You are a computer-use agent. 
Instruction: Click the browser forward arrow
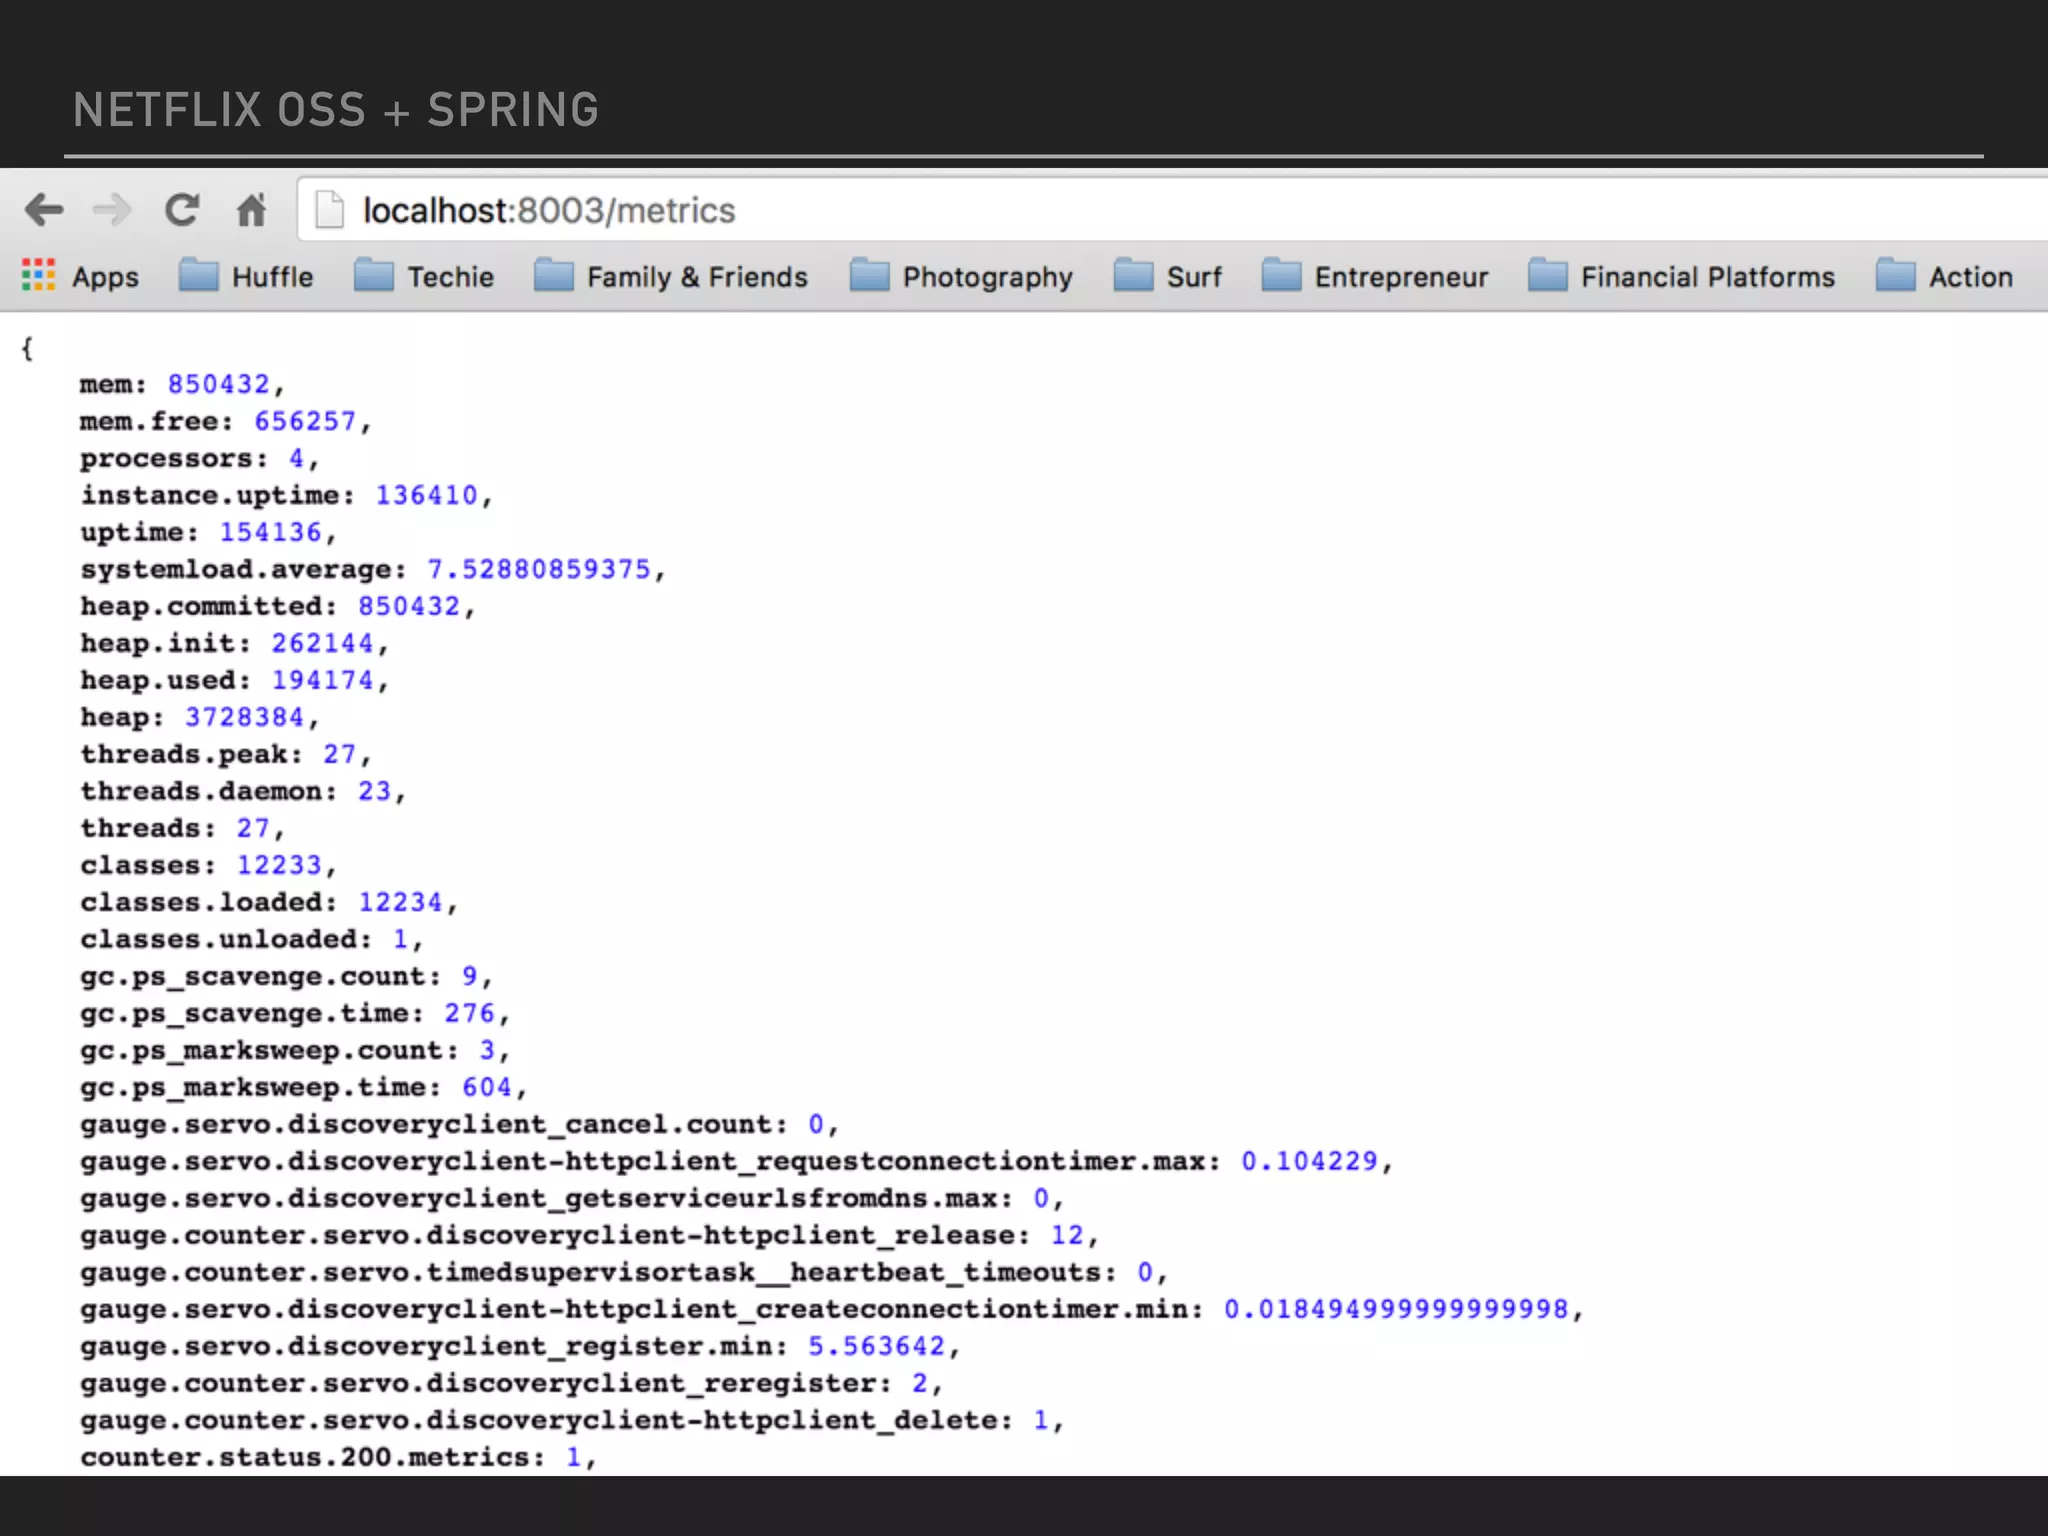[x=112, y=210]
